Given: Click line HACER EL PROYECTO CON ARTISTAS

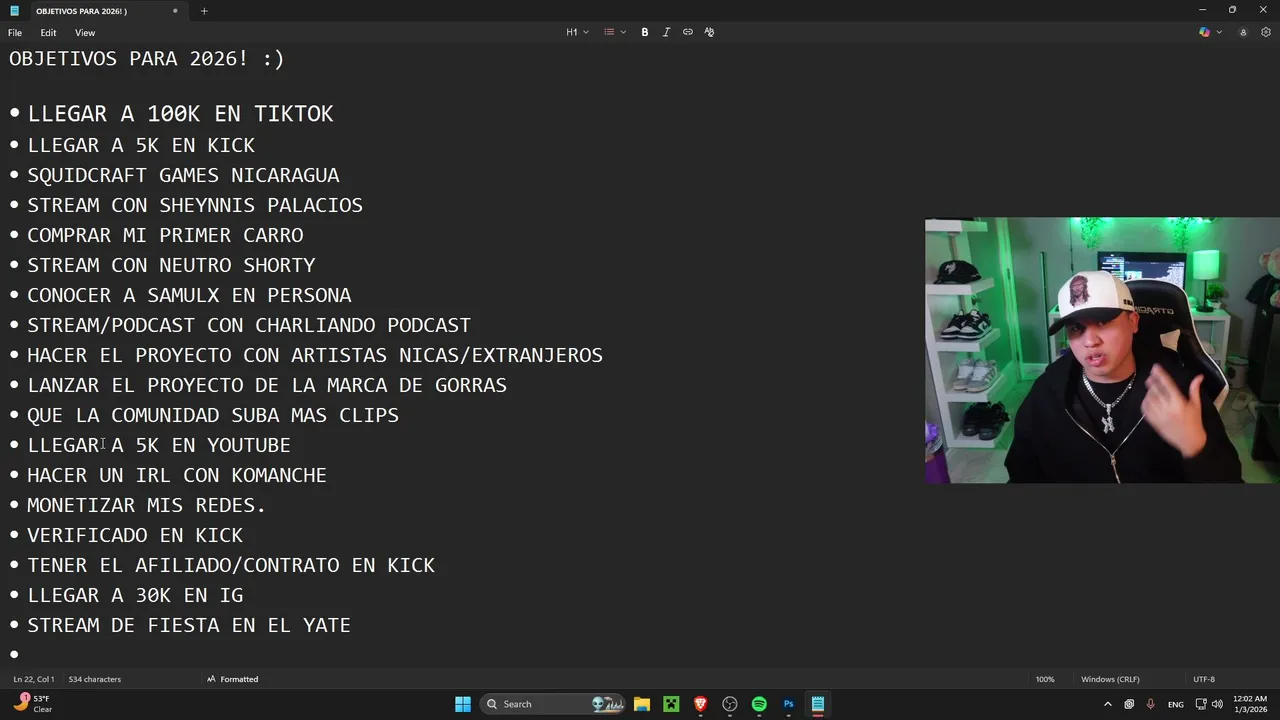Looking at the screenshot, I should (x=315, y=355).
